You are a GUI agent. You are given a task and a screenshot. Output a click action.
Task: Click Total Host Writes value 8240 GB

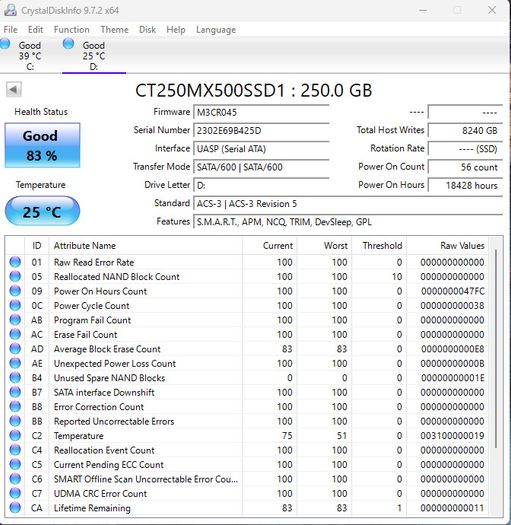point(465,130)
